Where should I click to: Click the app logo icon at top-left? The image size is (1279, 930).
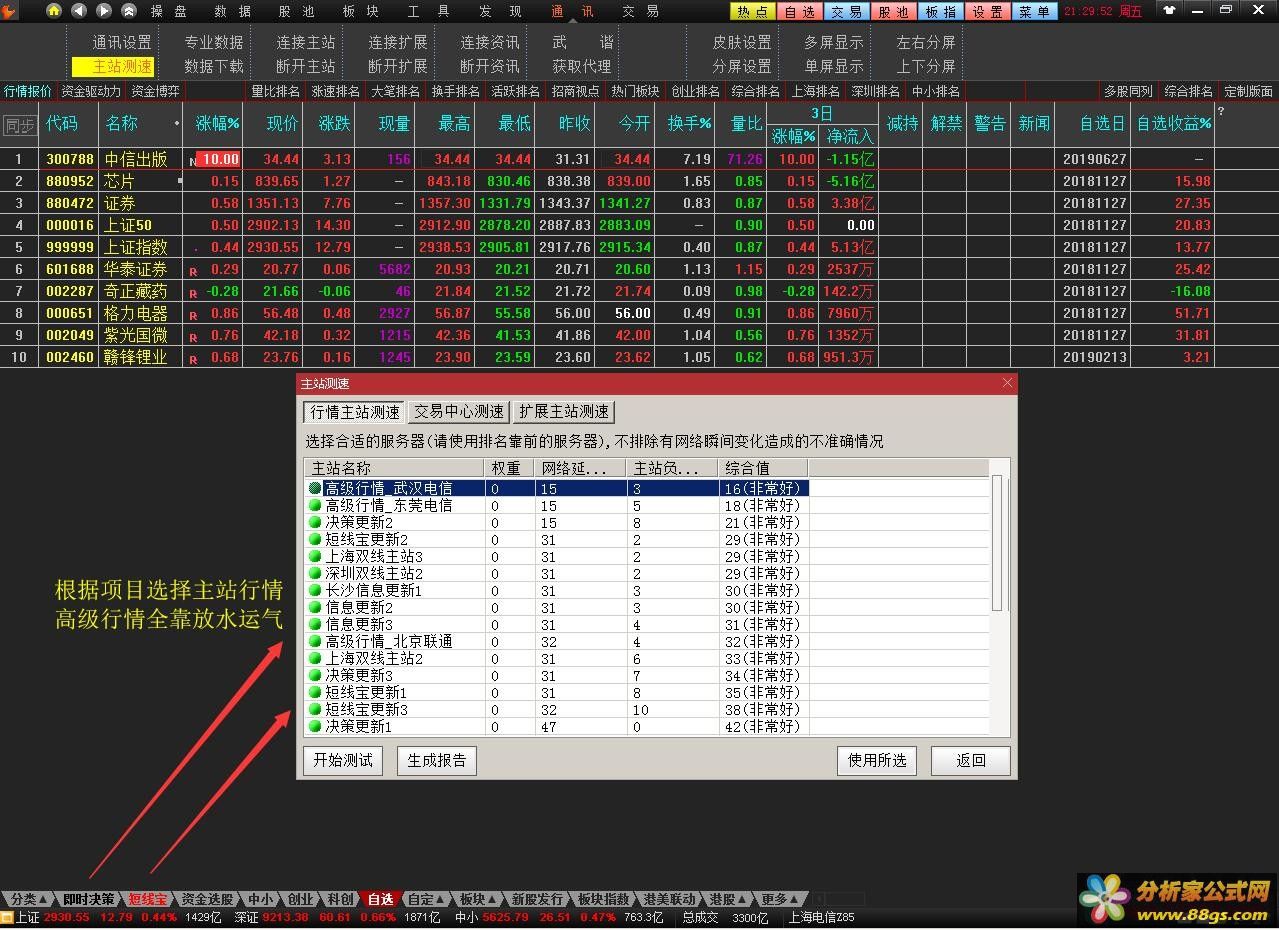pyautogui.click(x=9, y=11)
